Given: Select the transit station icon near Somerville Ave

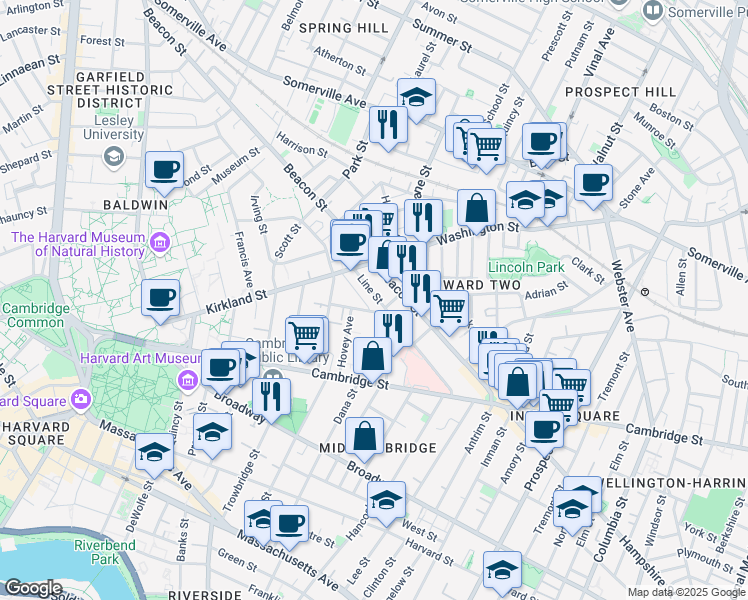Looking at the screenshot, I should (645, 292).
